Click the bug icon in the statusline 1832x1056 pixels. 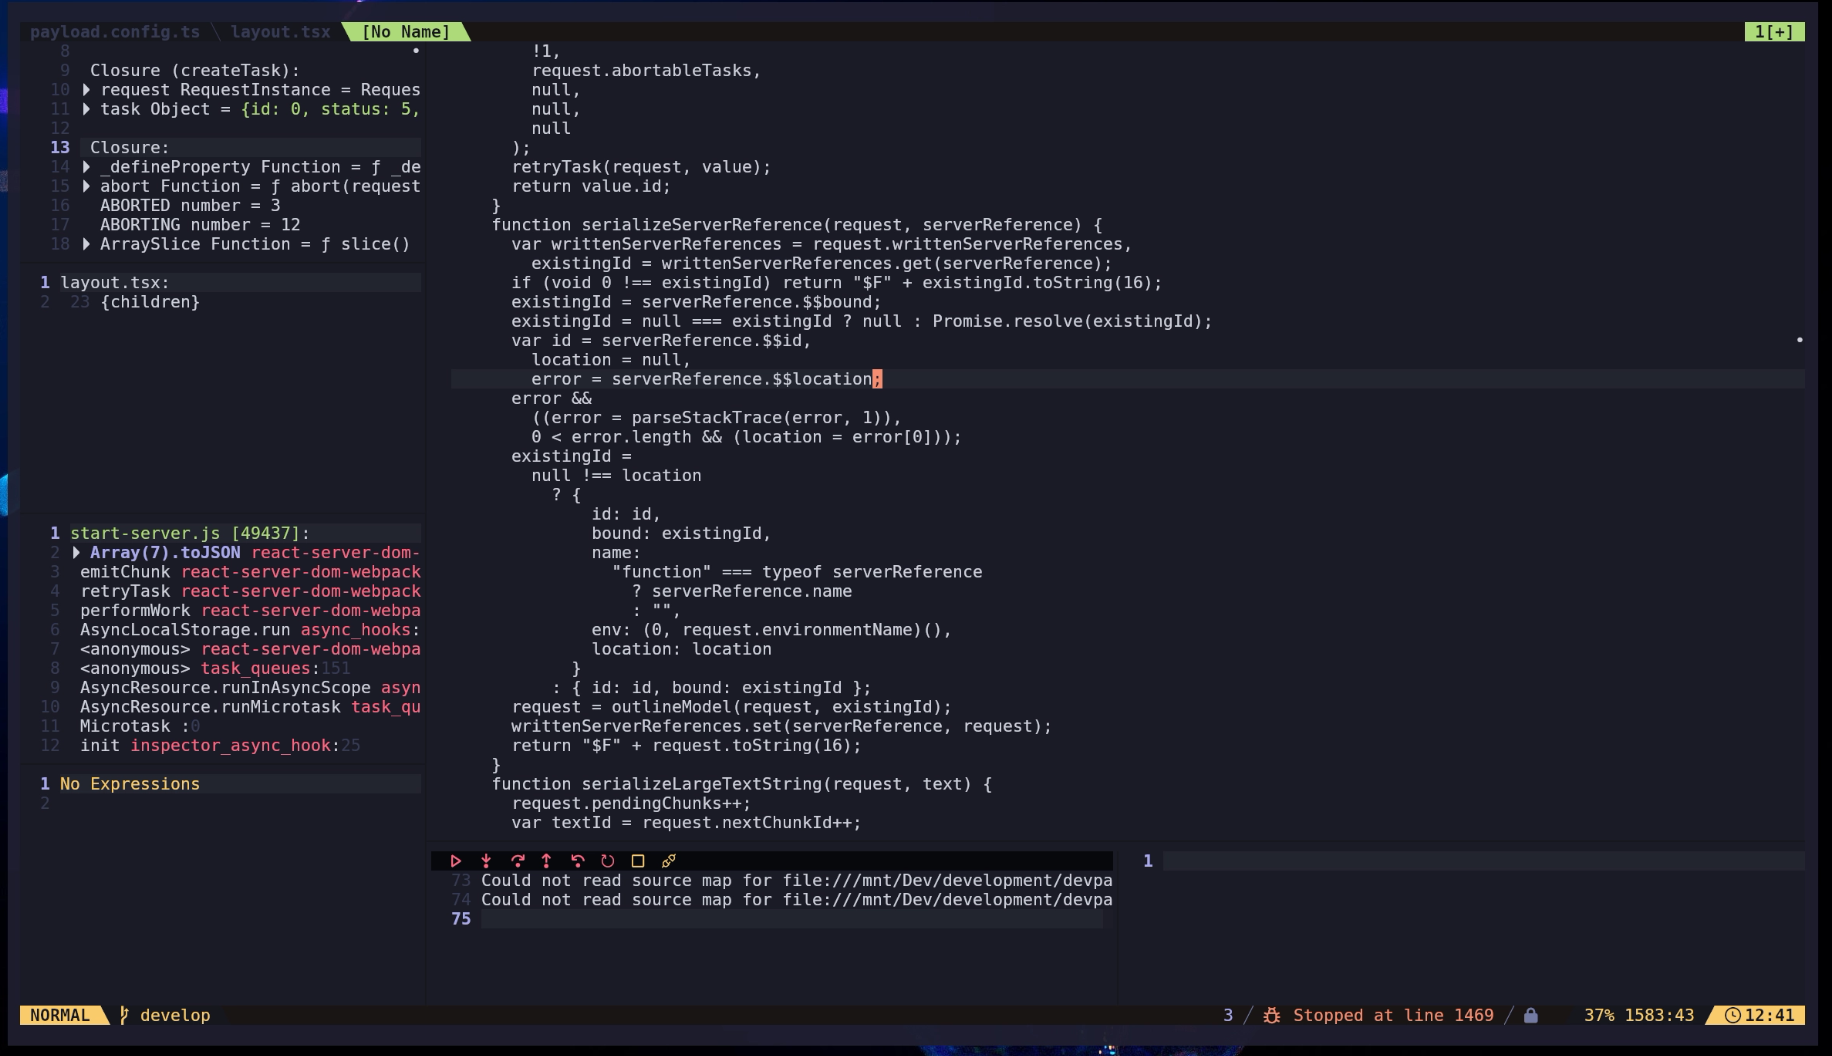click(x=1269, y=1015)
